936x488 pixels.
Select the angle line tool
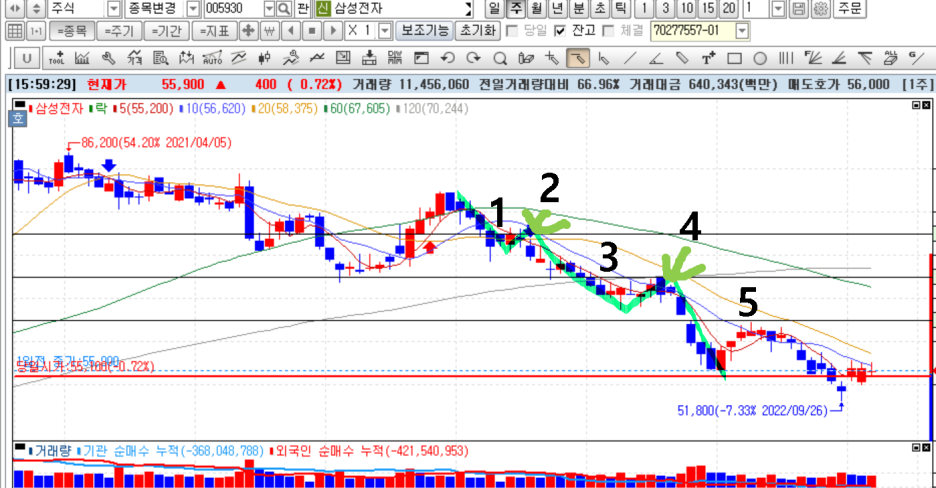click(656, 58)
